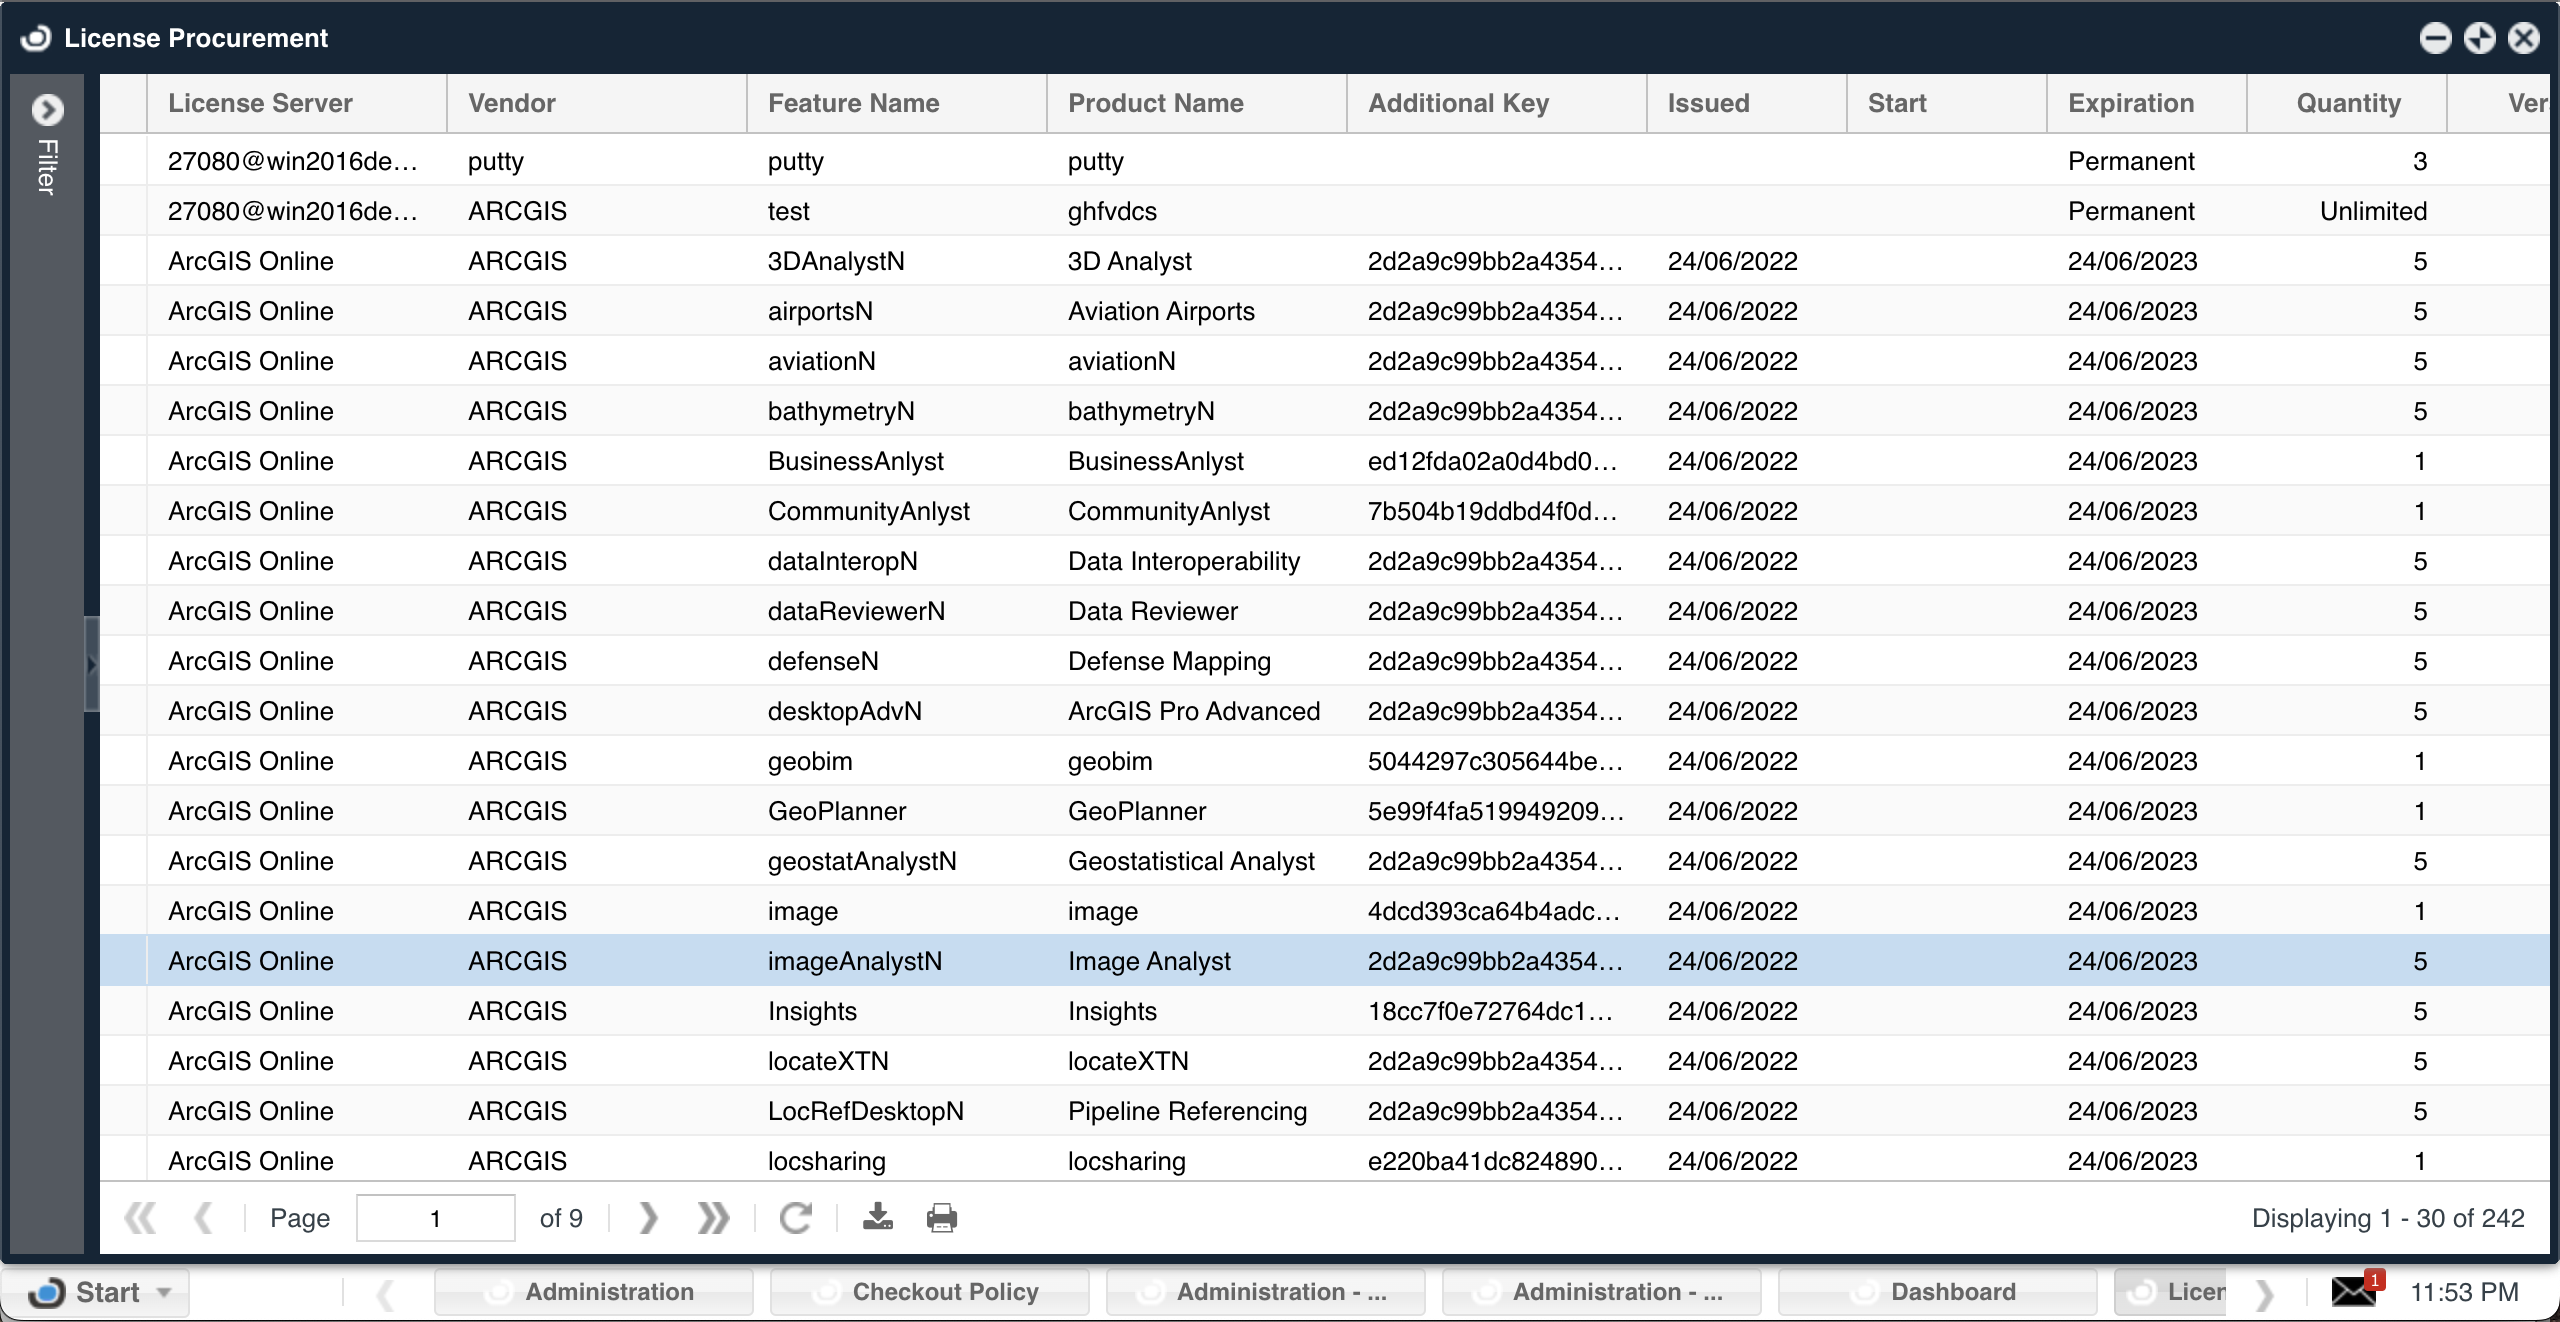The height and width of the screenshot is (1322, 2560).
Task: Click the download export icon
Action: click(877, 1217)
